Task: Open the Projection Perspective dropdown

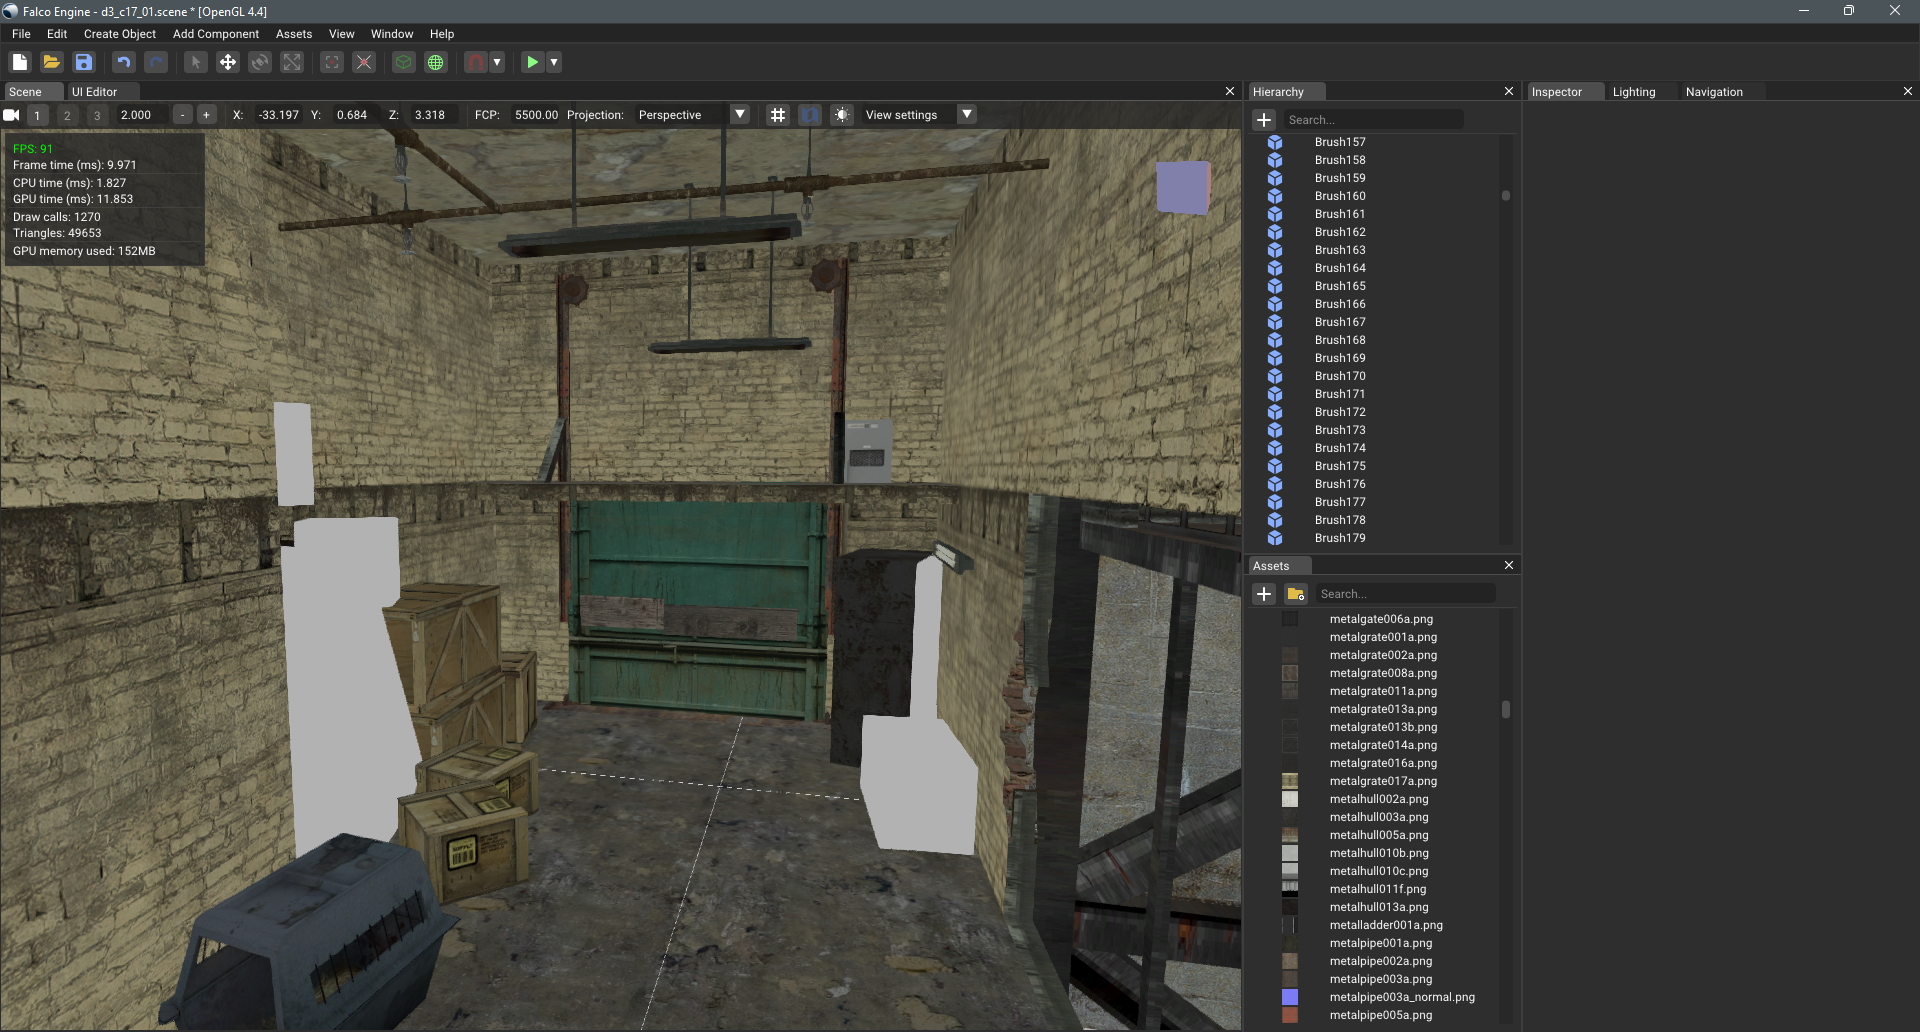Action: pyautogui.click(x=691, y=115)
